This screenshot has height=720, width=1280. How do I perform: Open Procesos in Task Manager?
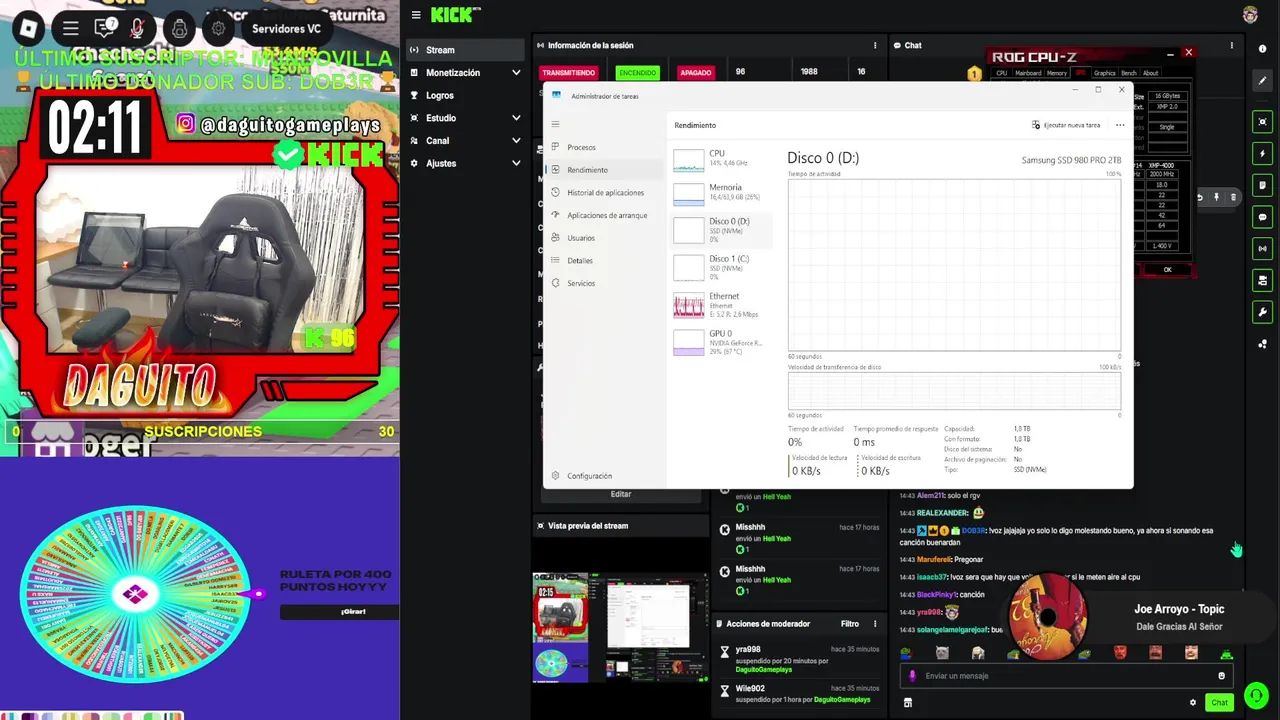click(605, 147)
